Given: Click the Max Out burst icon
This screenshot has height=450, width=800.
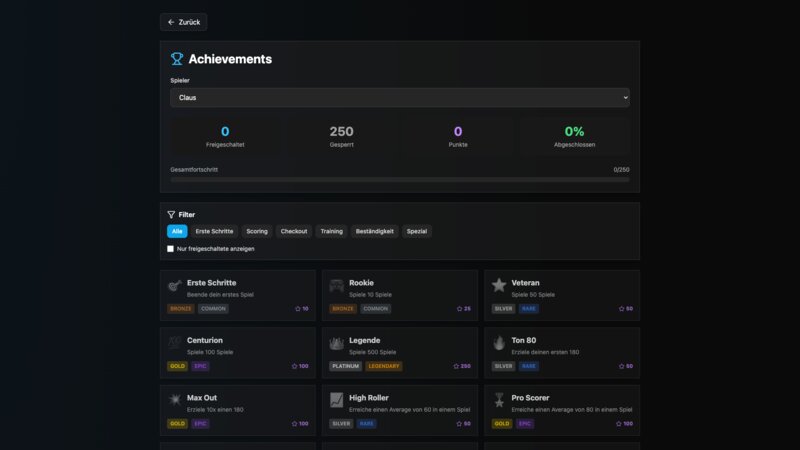Looking at the screenshot, I should coord(175,400).
